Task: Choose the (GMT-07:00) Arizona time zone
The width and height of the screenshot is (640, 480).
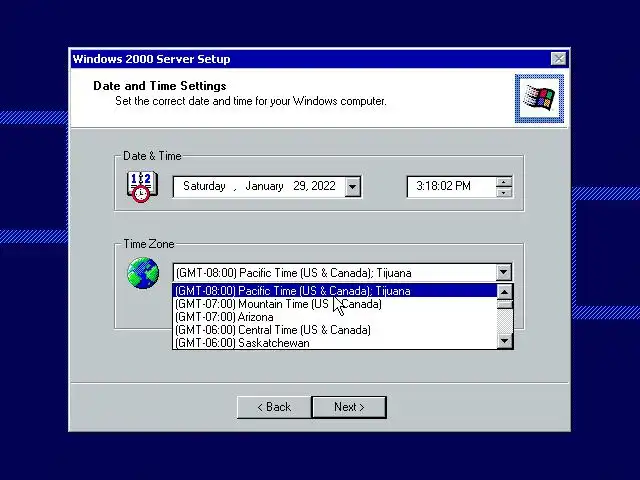Action: 335,317
